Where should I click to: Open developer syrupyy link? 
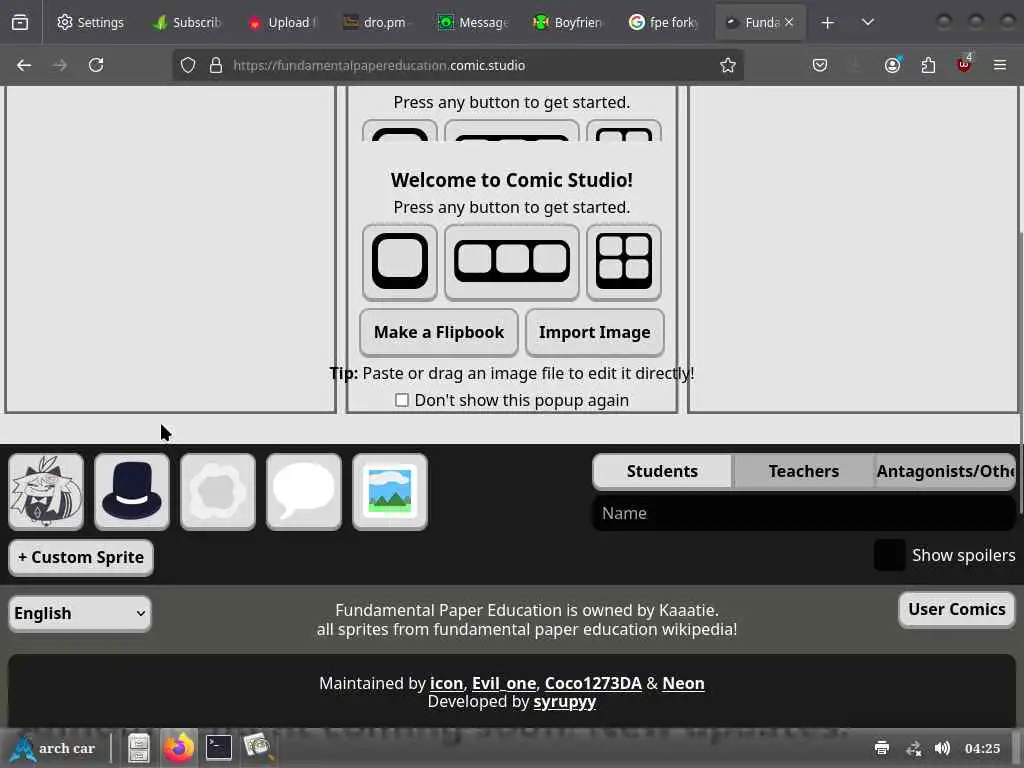564,701
